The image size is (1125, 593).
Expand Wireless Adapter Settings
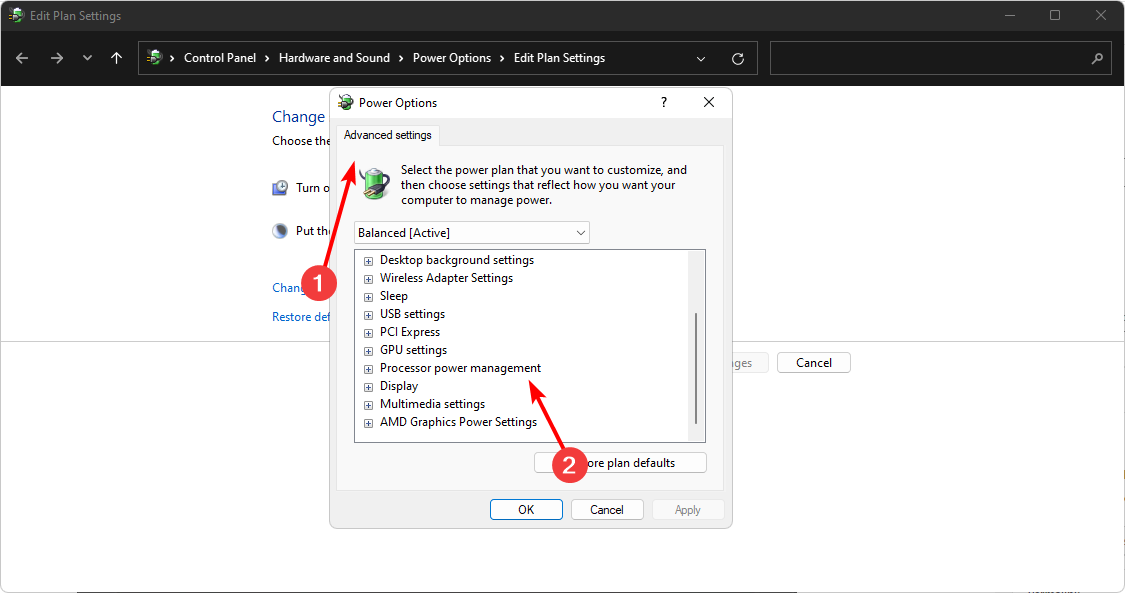pyautogui.click(x=368, y=279)
